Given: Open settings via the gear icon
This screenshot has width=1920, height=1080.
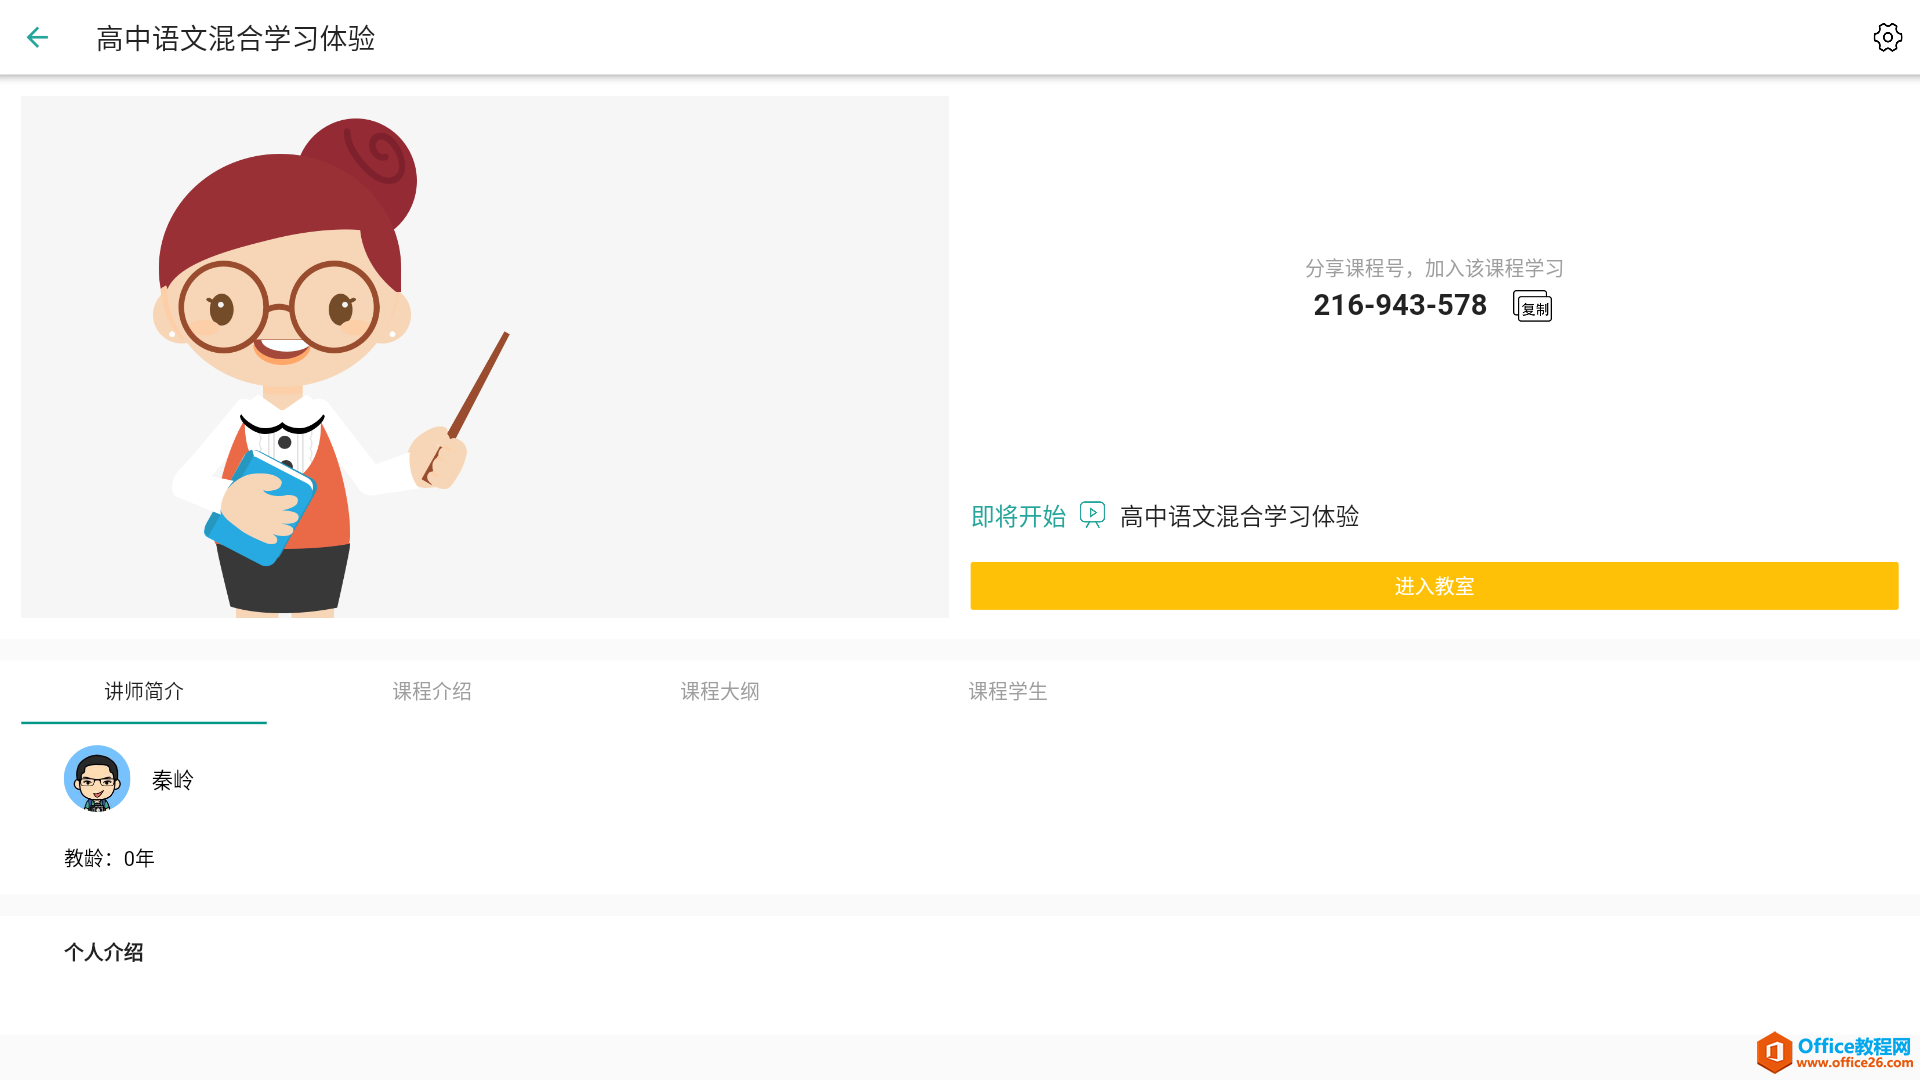Looking at the screenshot, I should tap(1887, 38).
